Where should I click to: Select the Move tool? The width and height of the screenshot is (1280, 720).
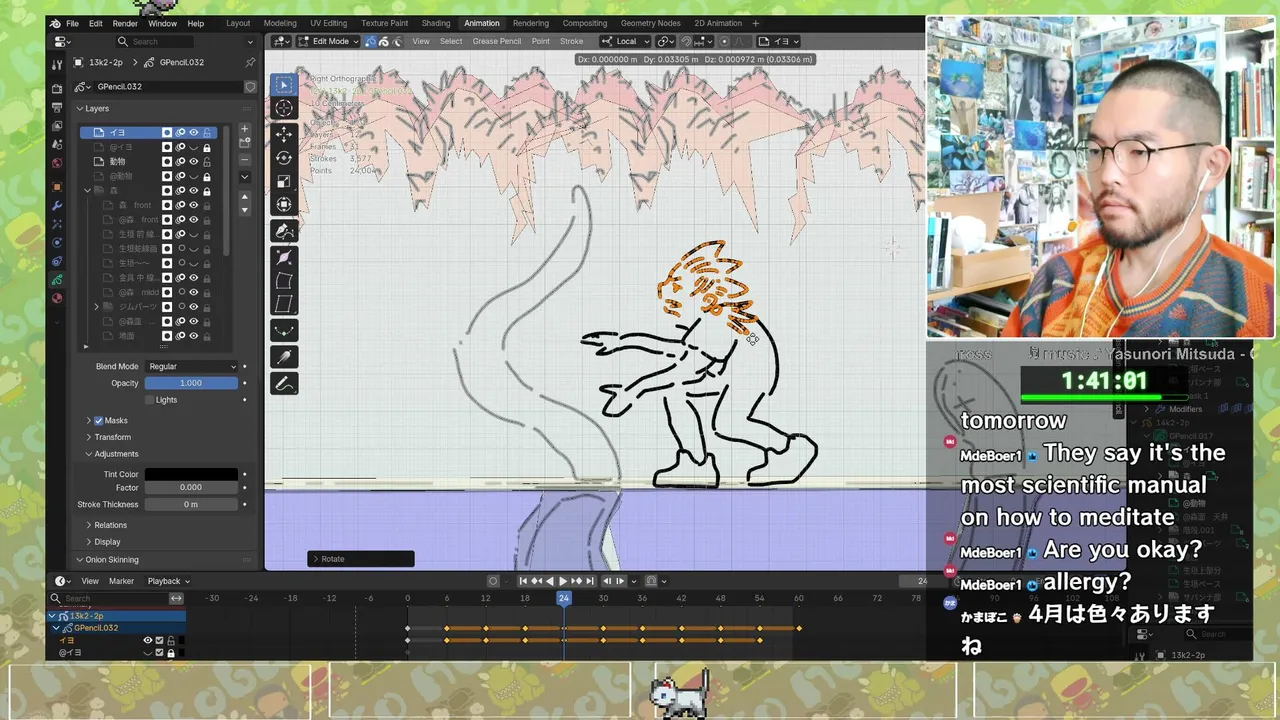point(284,134)
